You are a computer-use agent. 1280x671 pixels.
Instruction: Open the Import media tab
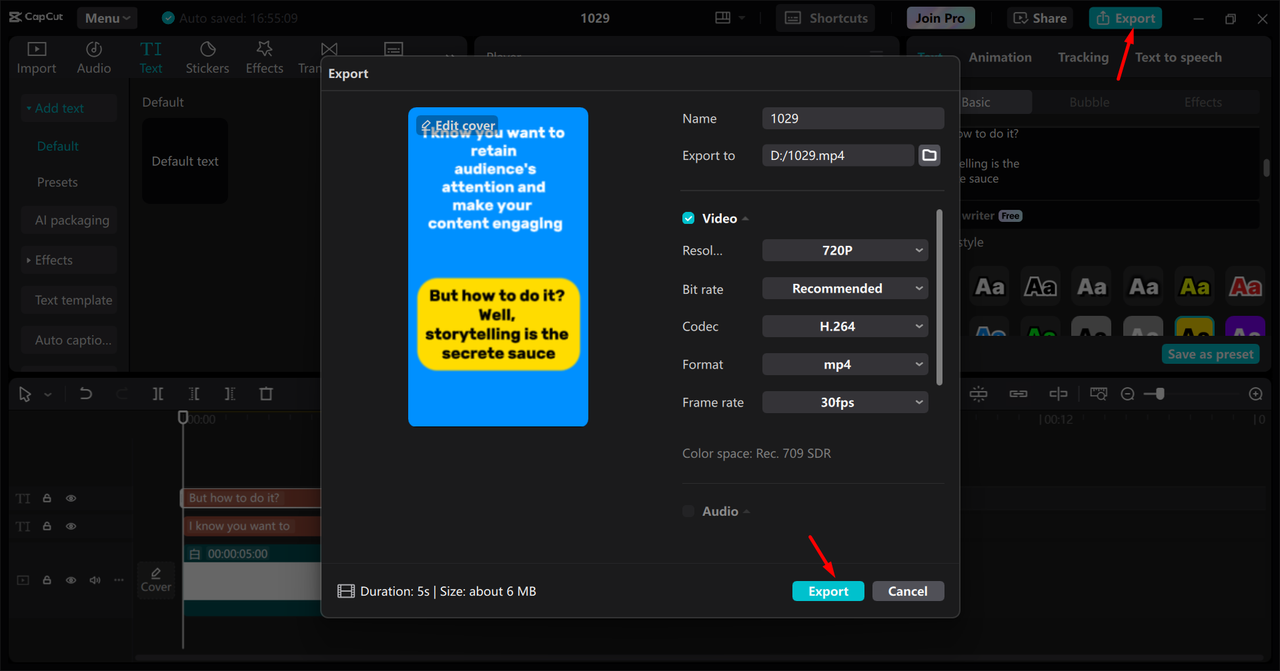(x=36, y=58)
